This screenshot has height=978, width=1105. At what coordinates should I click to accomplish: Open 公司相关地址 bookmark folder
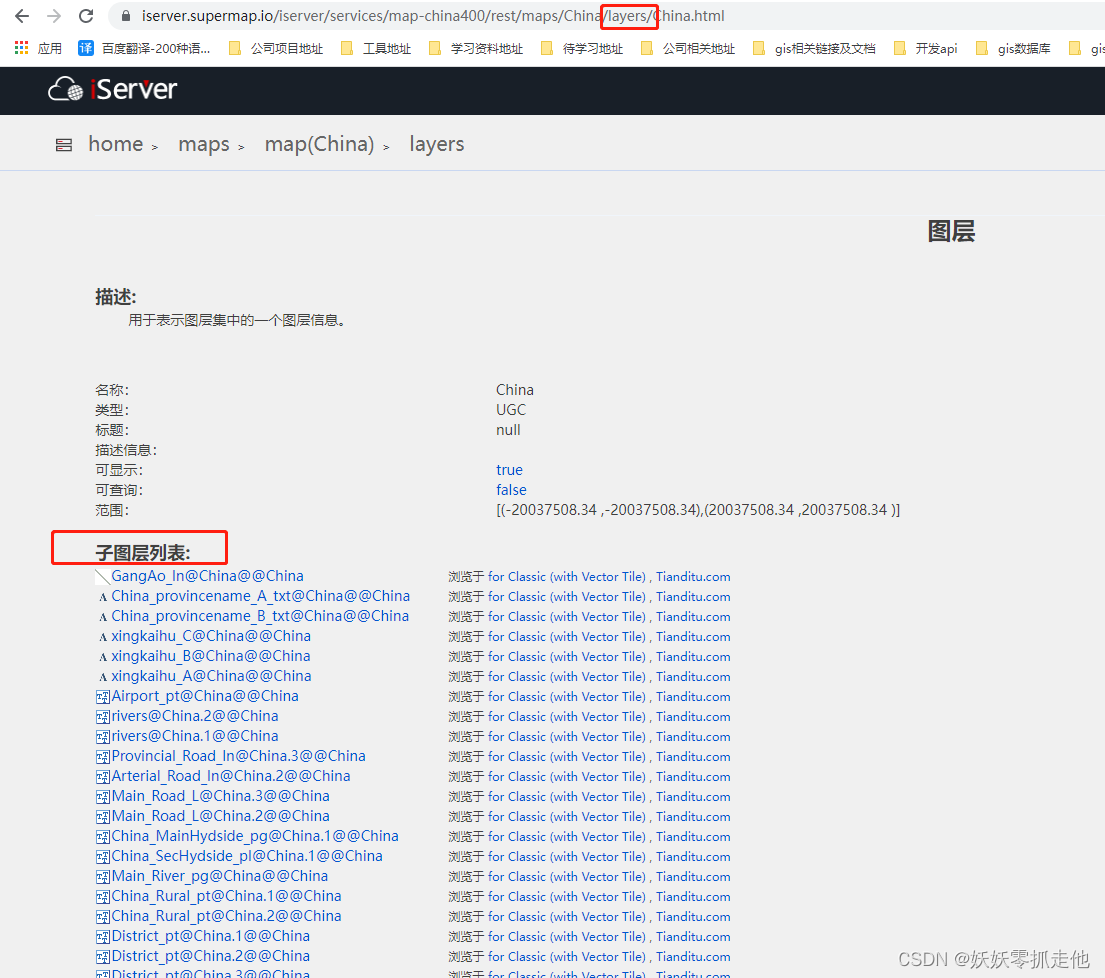click(688, 48)
